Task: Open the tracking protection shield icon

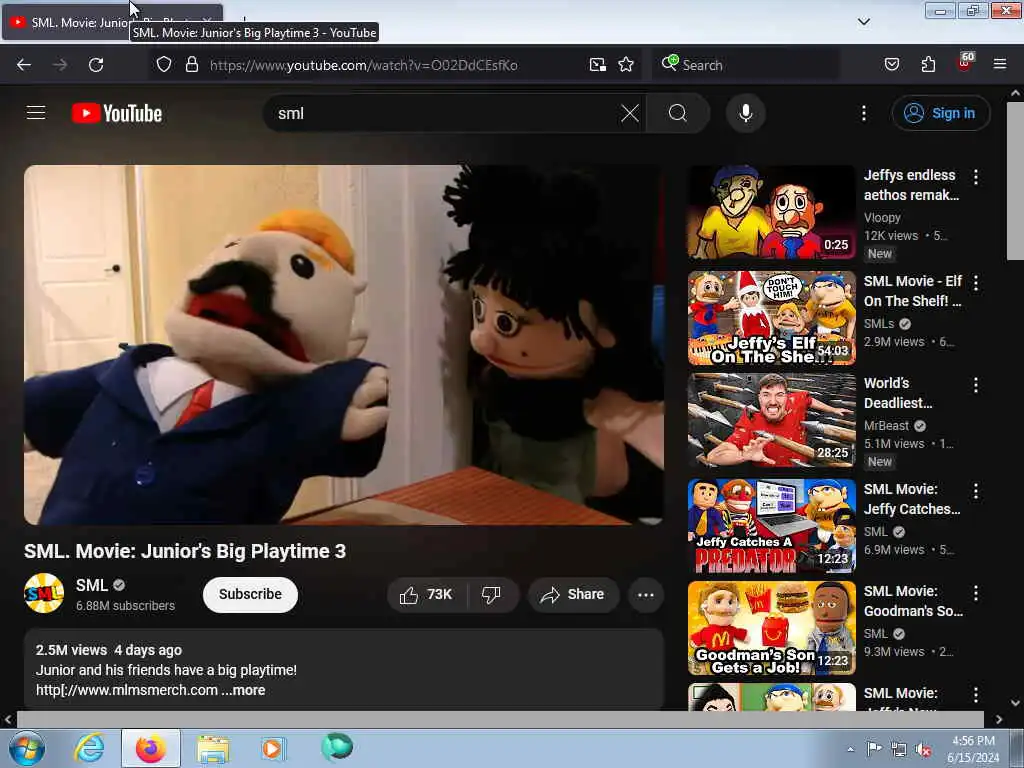Action: click(164, 65)
